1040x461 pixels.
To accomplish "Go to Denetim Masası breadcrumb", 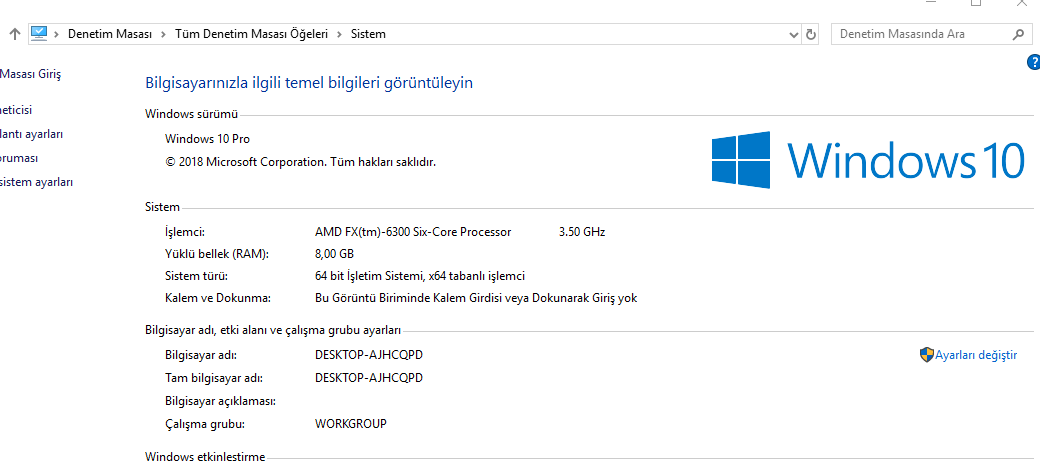I will (x=110, y=34).
